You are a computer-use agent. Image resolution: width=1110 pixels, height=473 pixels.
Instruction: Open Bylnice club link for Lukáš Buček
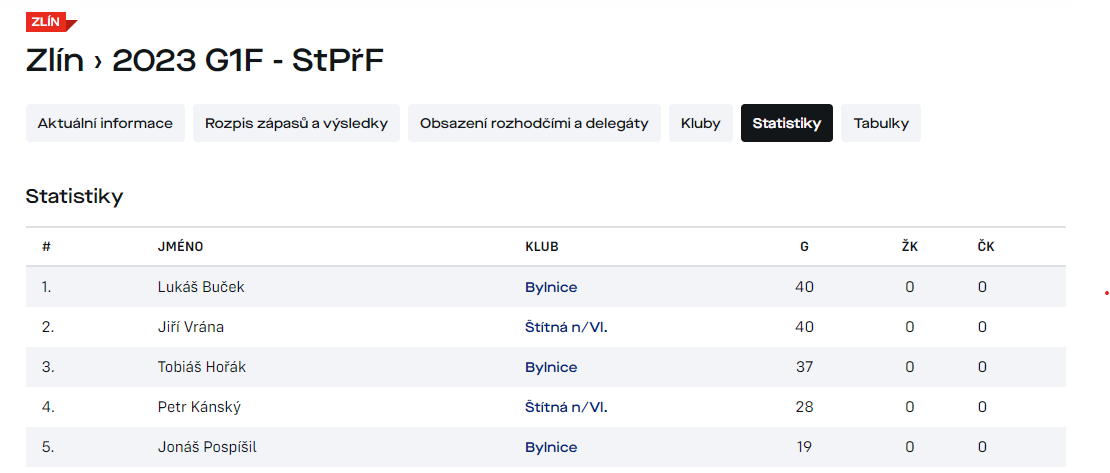pyautogui.click(x=551, y=287)
